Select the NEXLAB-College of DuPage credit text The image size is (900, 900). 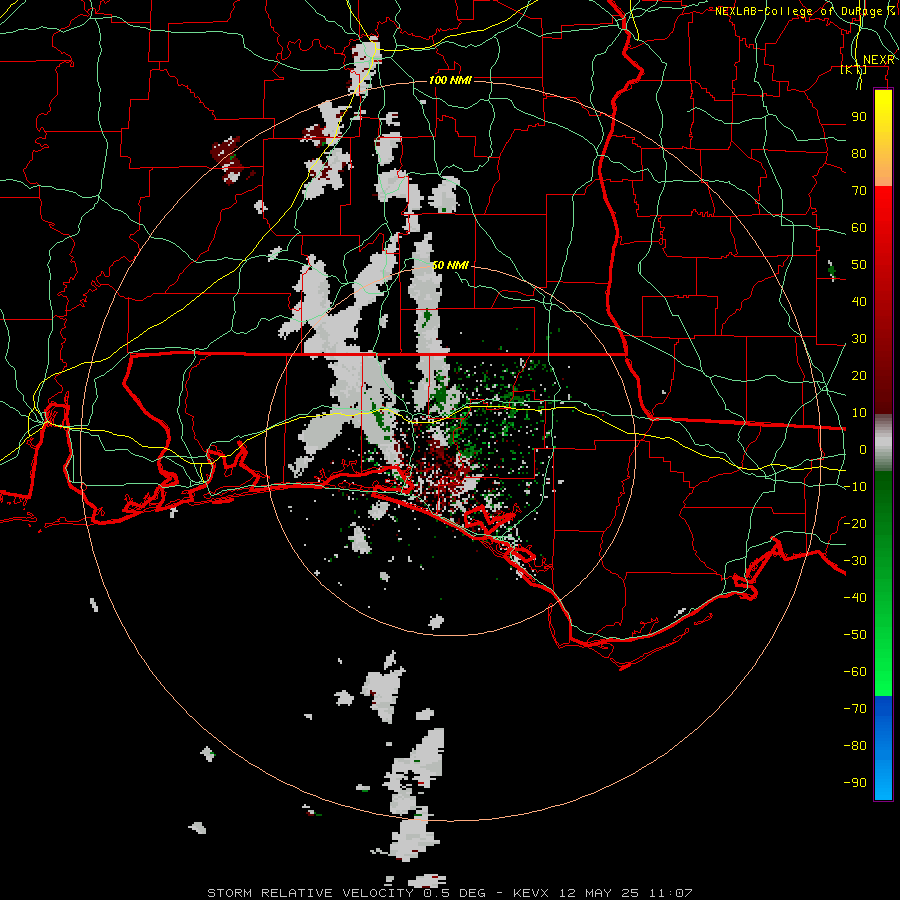804,11
